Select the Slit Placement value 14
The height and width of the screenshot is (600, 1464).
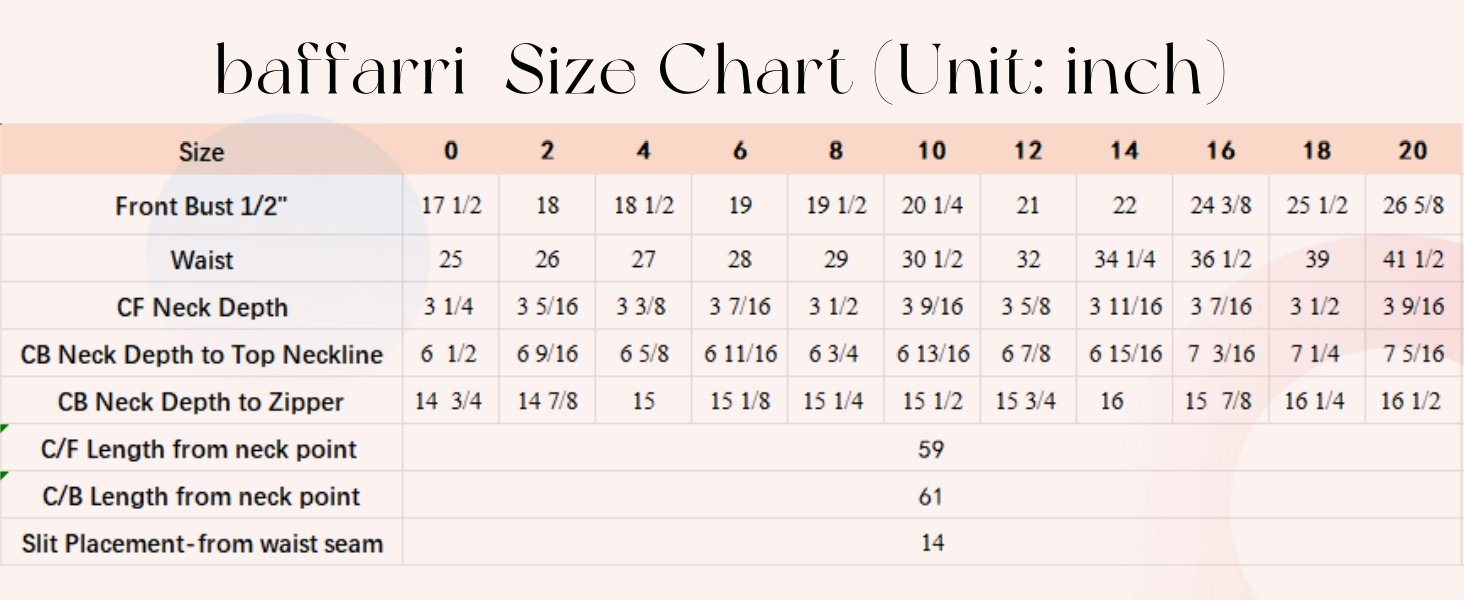932,543
